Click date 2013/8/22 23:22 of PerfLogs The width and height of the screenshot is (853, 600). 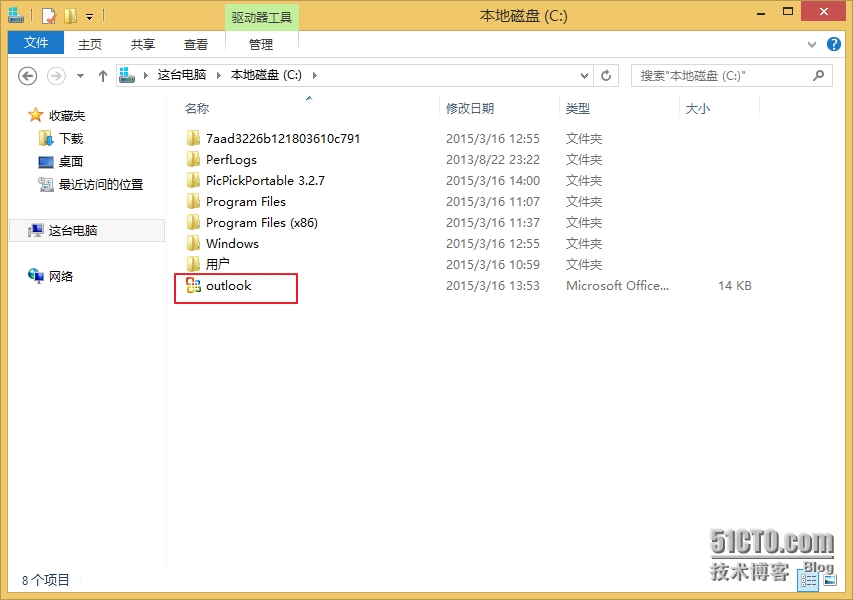tap(493, 160)
